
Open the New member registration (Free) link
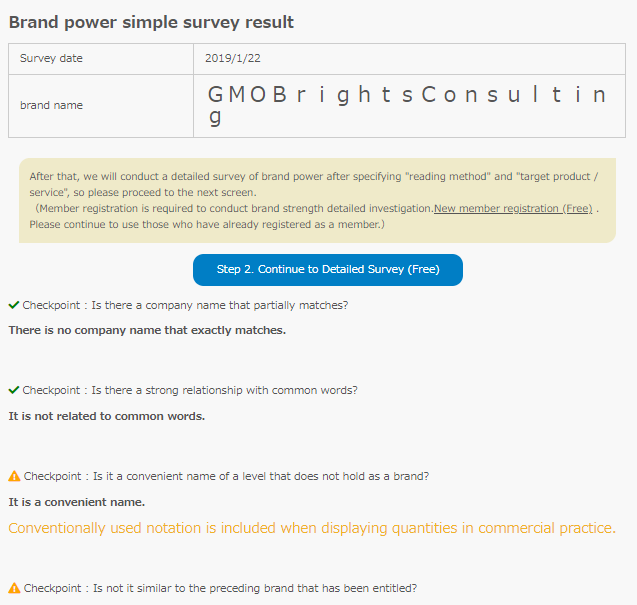[x=513, y=208]
